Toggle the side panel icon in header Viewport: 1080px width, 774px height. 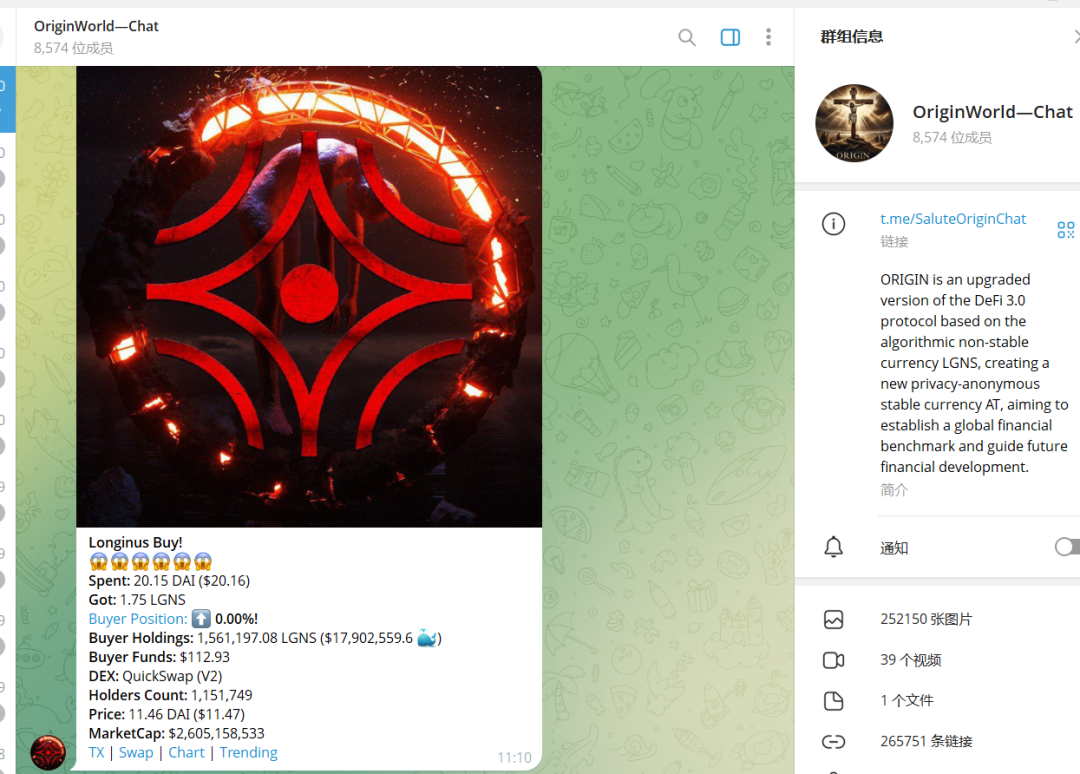pyautogui.click(x=730, y=37)
